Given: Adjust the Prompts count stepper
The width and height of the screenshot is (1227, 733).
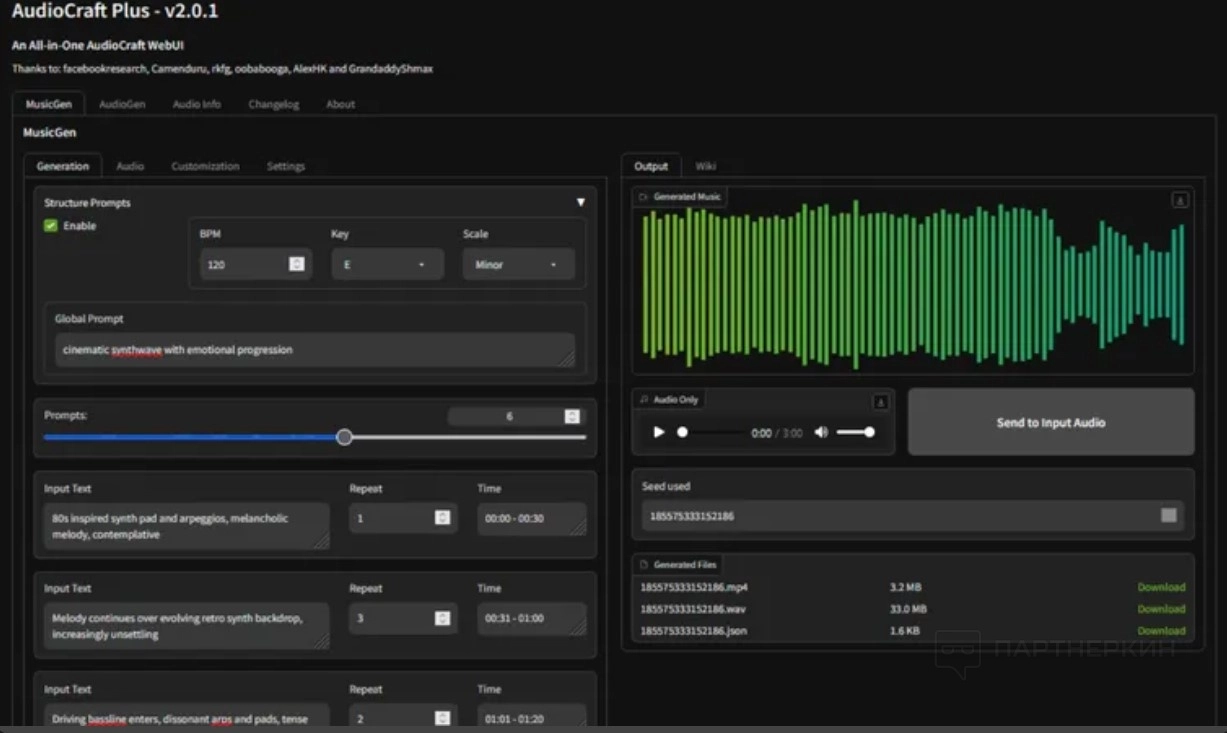Looking at the screenshot, I should point(571,417).
